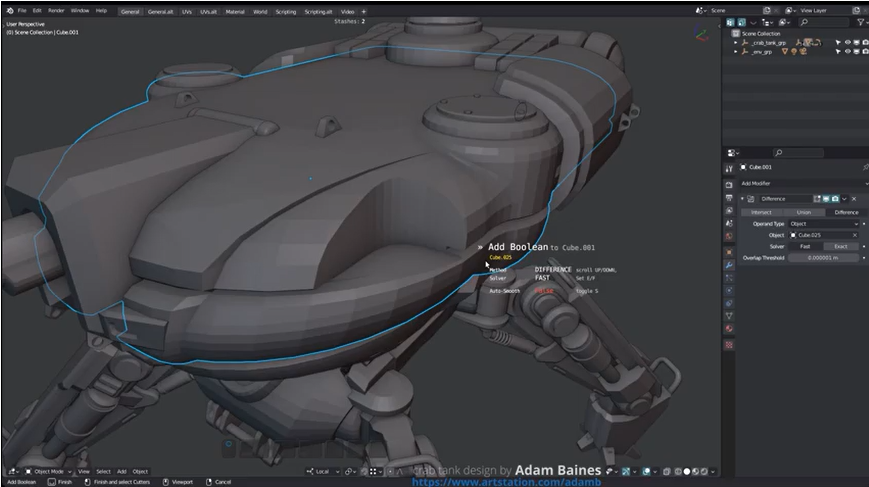Expand the _crab_tank_grp collection
Screen dimensions: 869x487
coord(736,43)
